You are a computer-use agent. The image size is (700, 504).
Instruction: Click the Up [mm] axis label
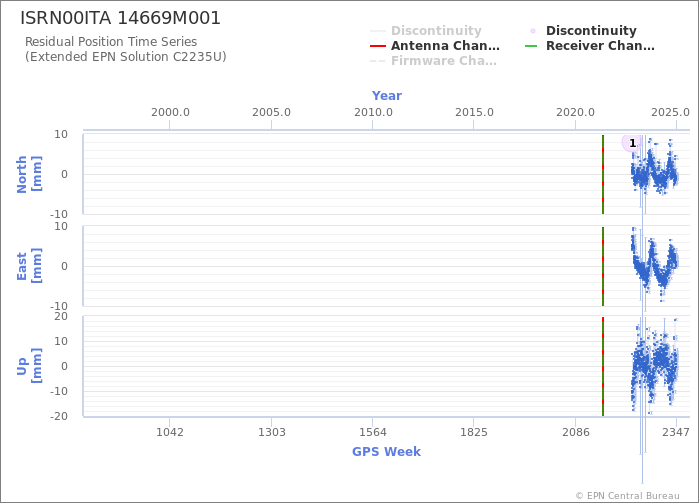[29, 367]
